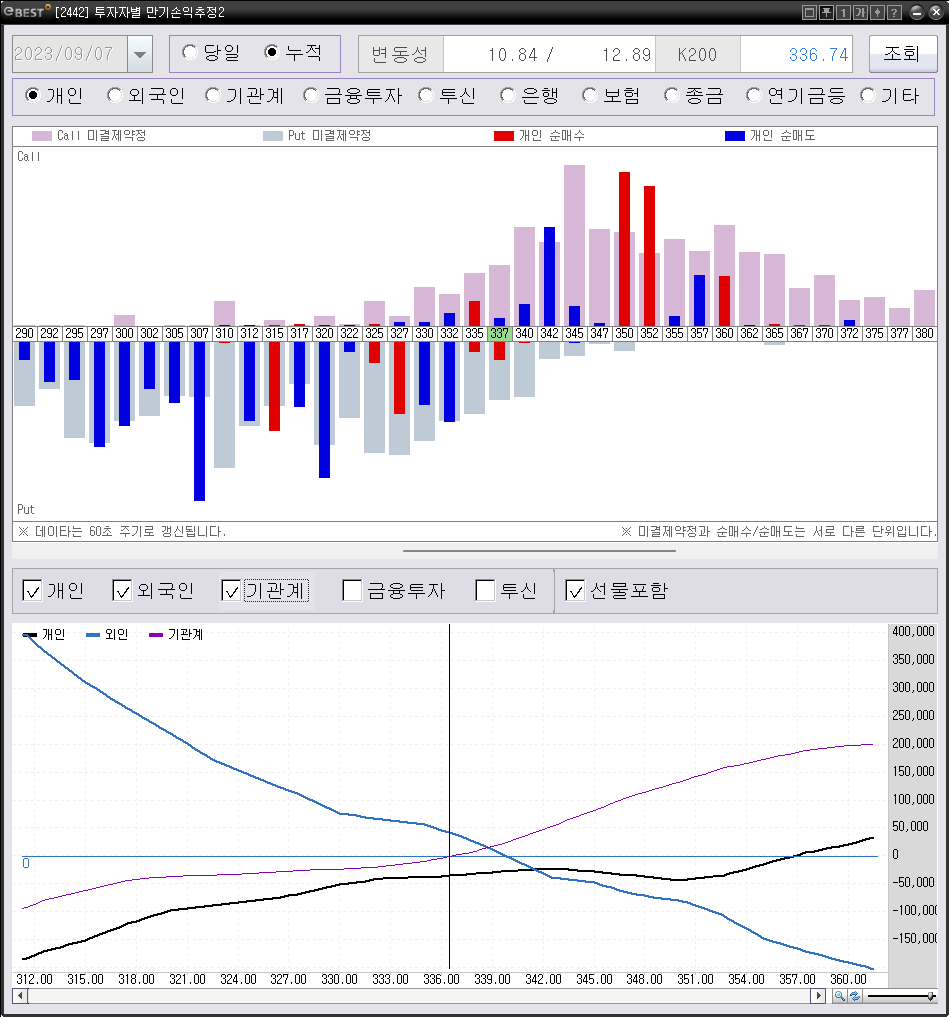This screenshot has width=949, height=1017.
Task: Click the 307 strike label
Action: coord(199,333)
